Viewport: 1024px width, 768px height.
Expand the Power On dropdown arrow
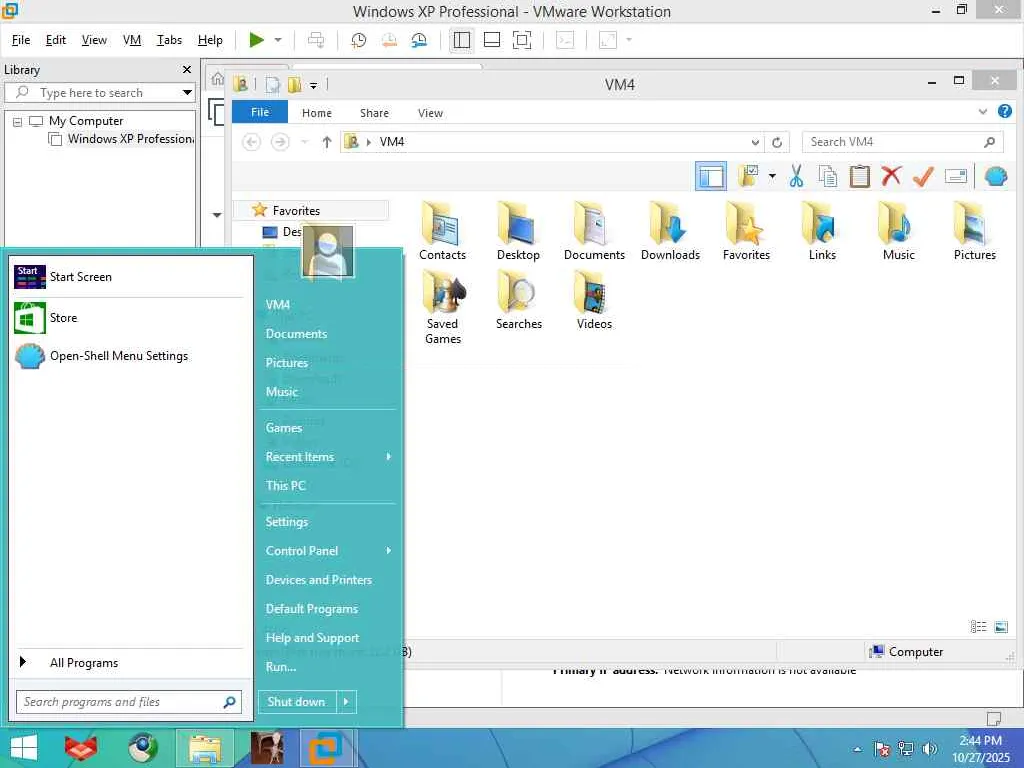click(278, 40)
